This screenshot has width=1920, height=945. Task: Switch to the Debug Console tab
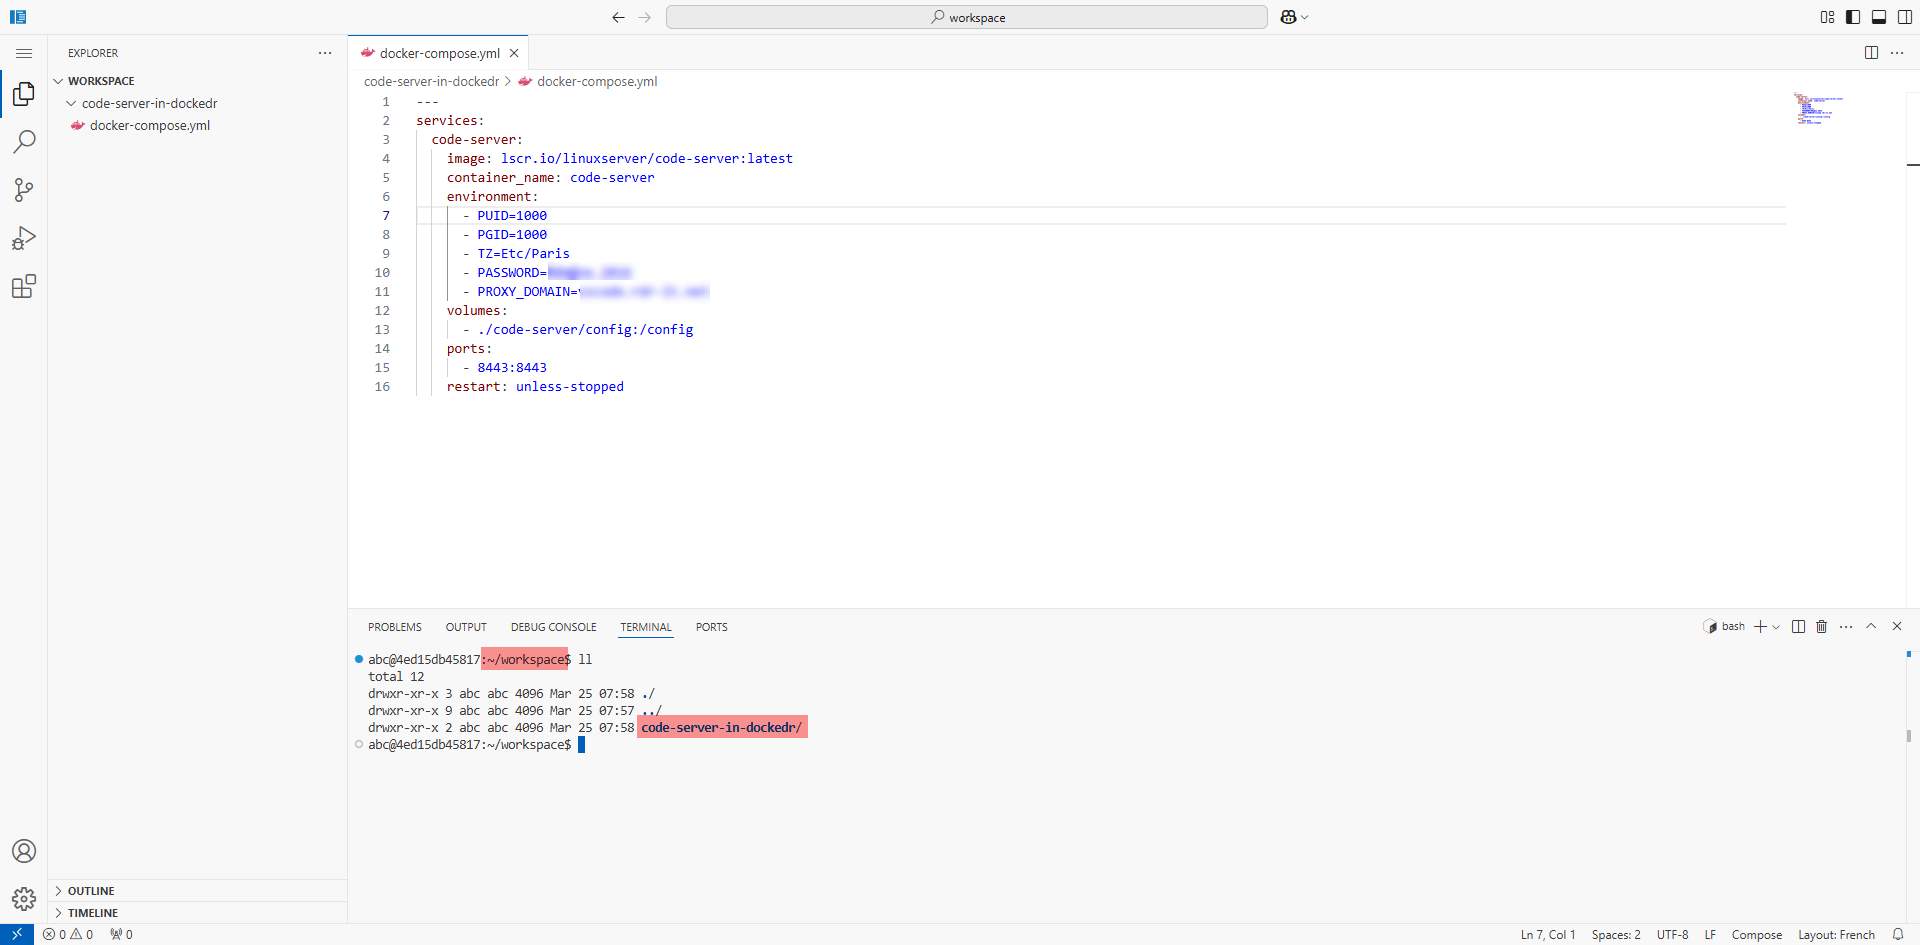point(553,627)
